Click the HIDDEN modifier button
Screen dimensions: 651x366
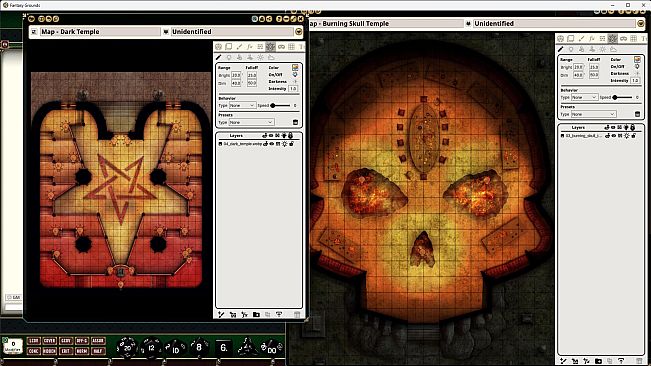49,351
